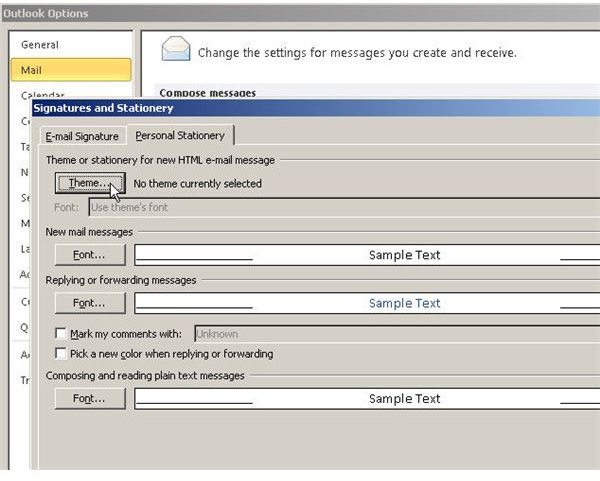Viewport: 600px width, 481px height.
Task: Select the Personal Stationery tab
Action: point(180,135)
